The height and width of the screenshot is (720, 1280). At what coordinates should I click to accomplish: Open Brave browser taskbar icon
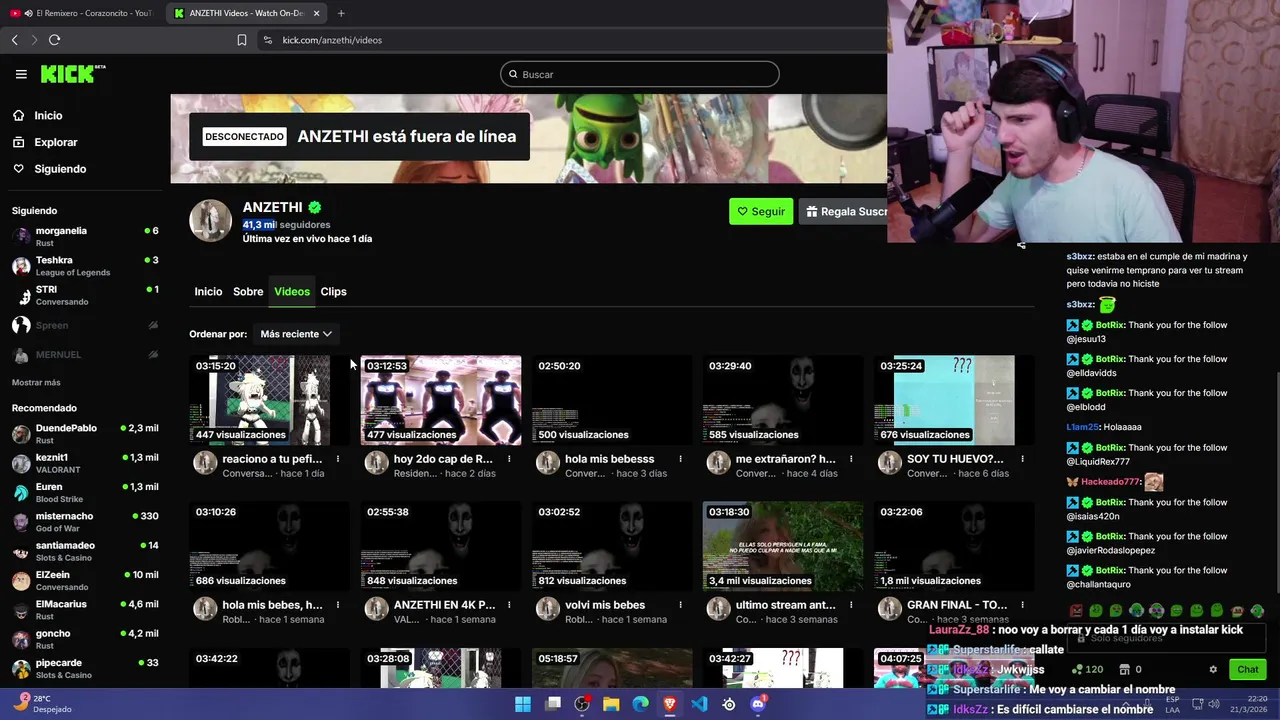pos(670,704)
